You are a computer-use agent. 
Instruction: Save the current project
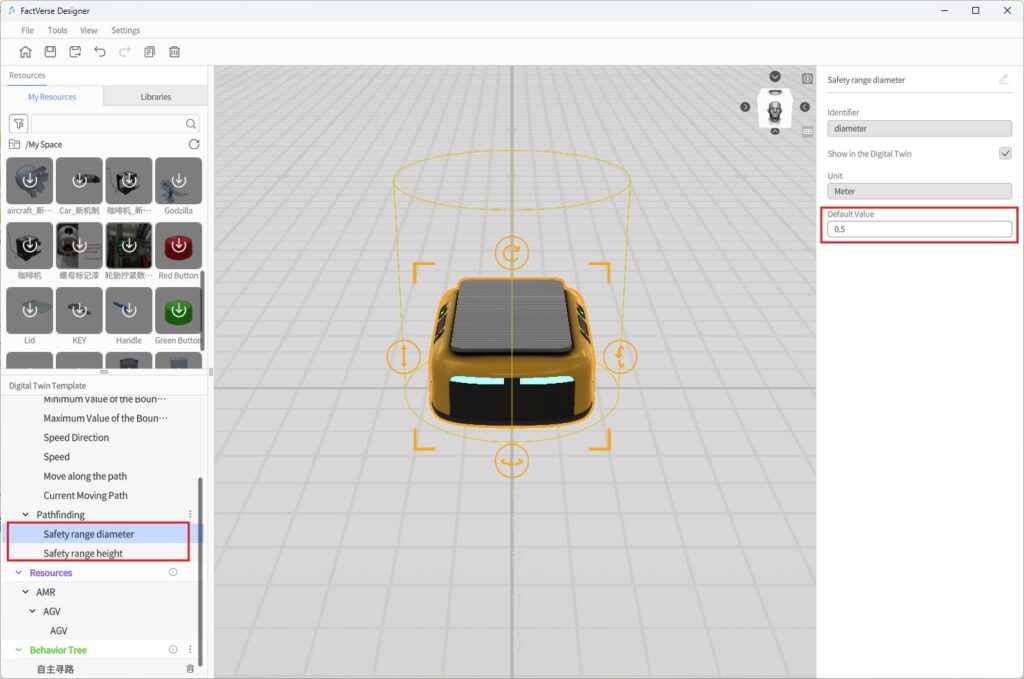pyautogui.click(x=50, y=51)
